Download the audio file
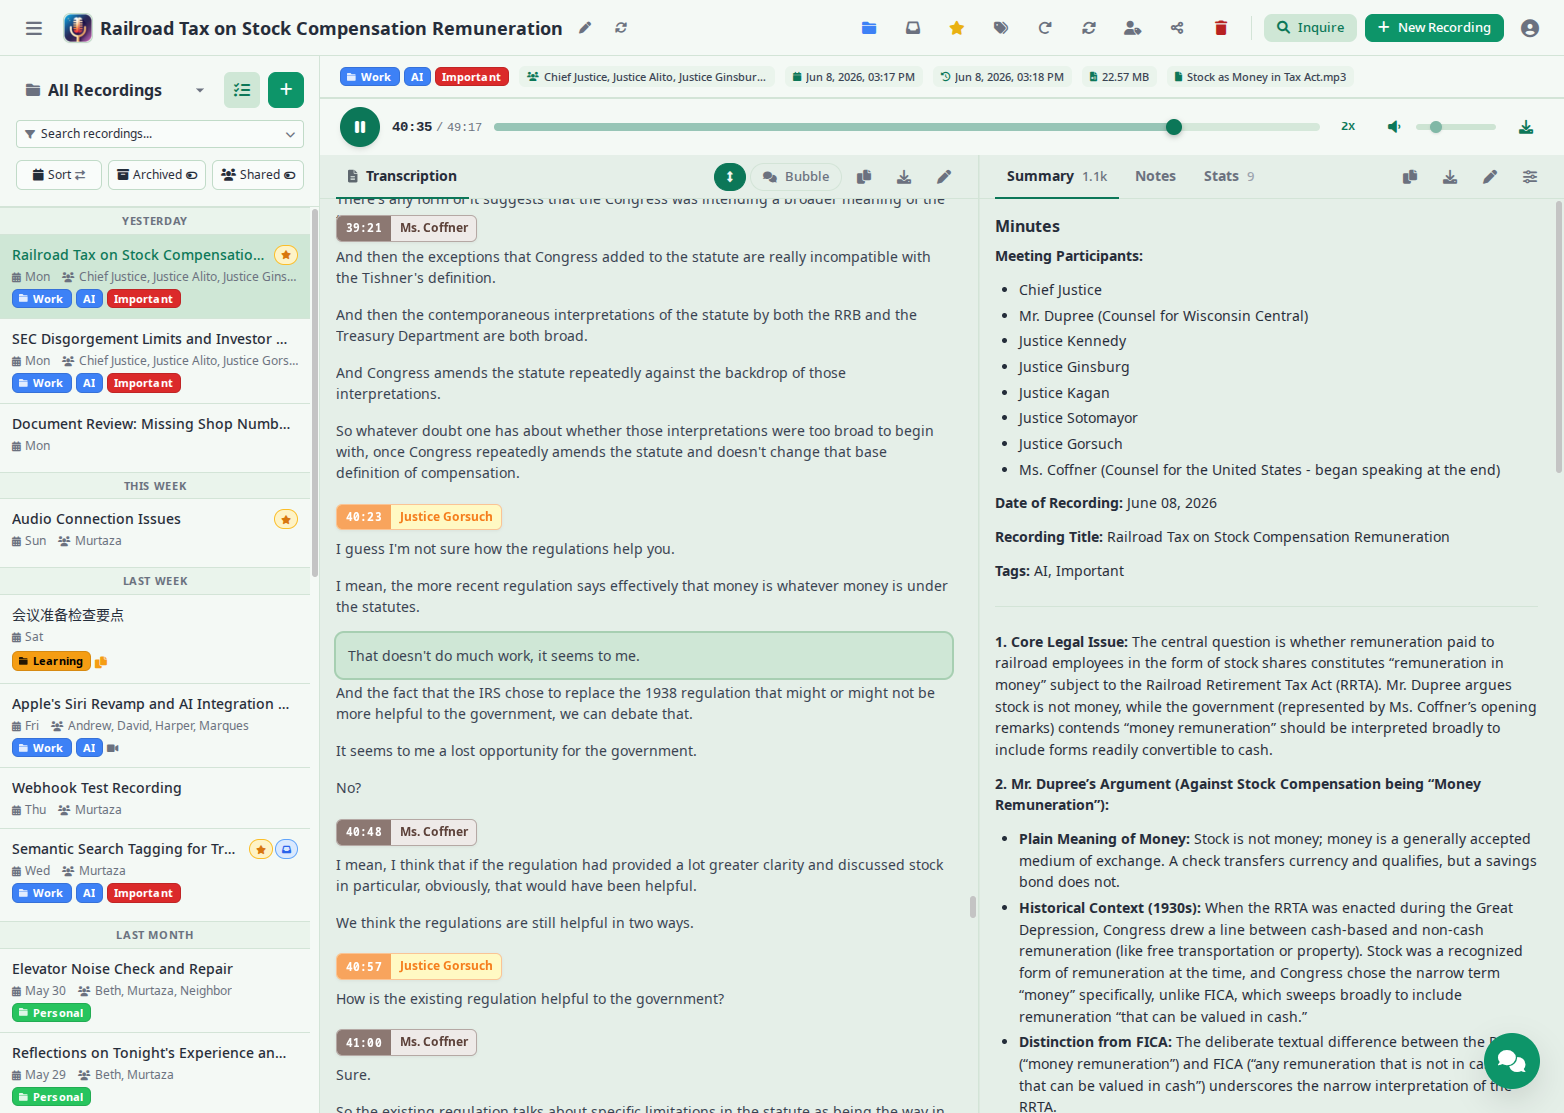Image resolution: width=1564 pixels, height=1113 pixels. (x=1526, y=127)
